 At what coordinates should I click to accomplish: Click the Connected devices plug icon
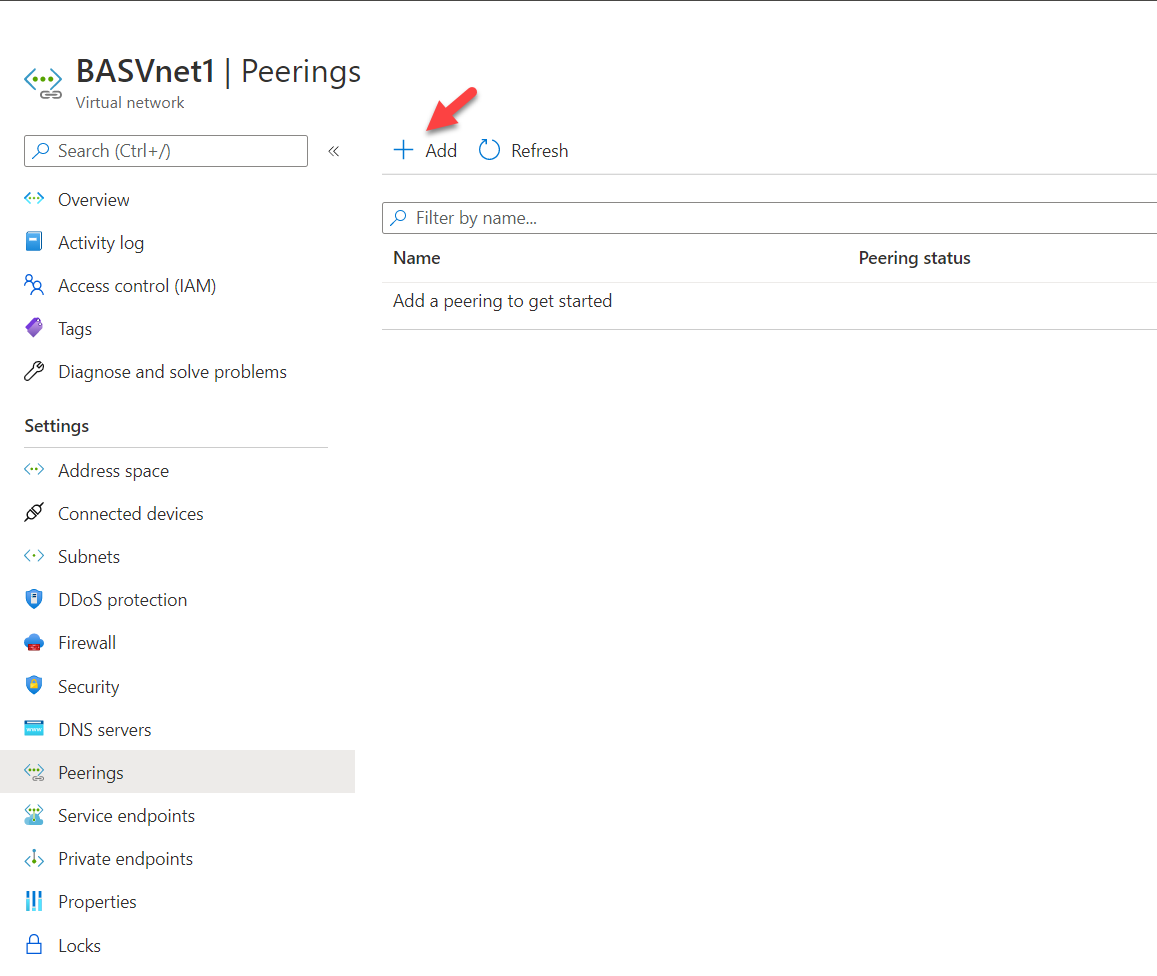pyautogui.click(x=34, y=513)
